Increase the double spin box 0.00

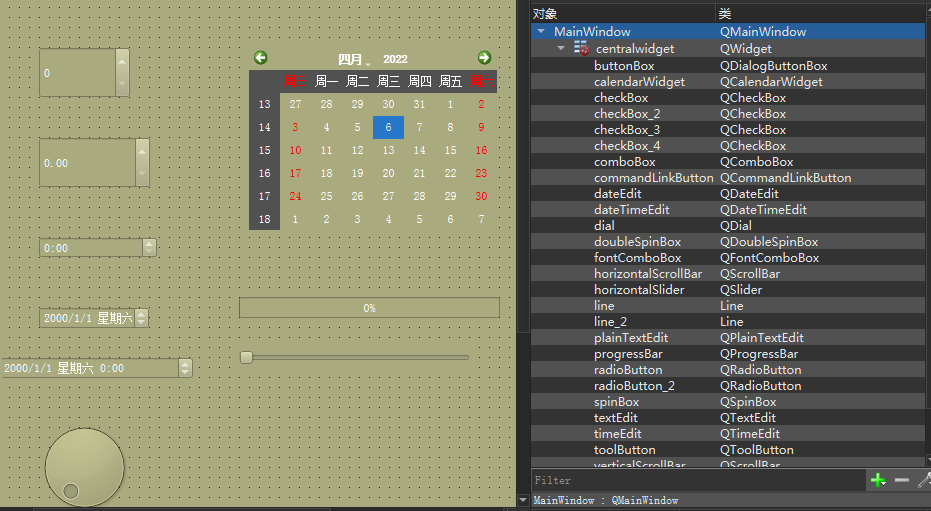(x=142, y=151)
